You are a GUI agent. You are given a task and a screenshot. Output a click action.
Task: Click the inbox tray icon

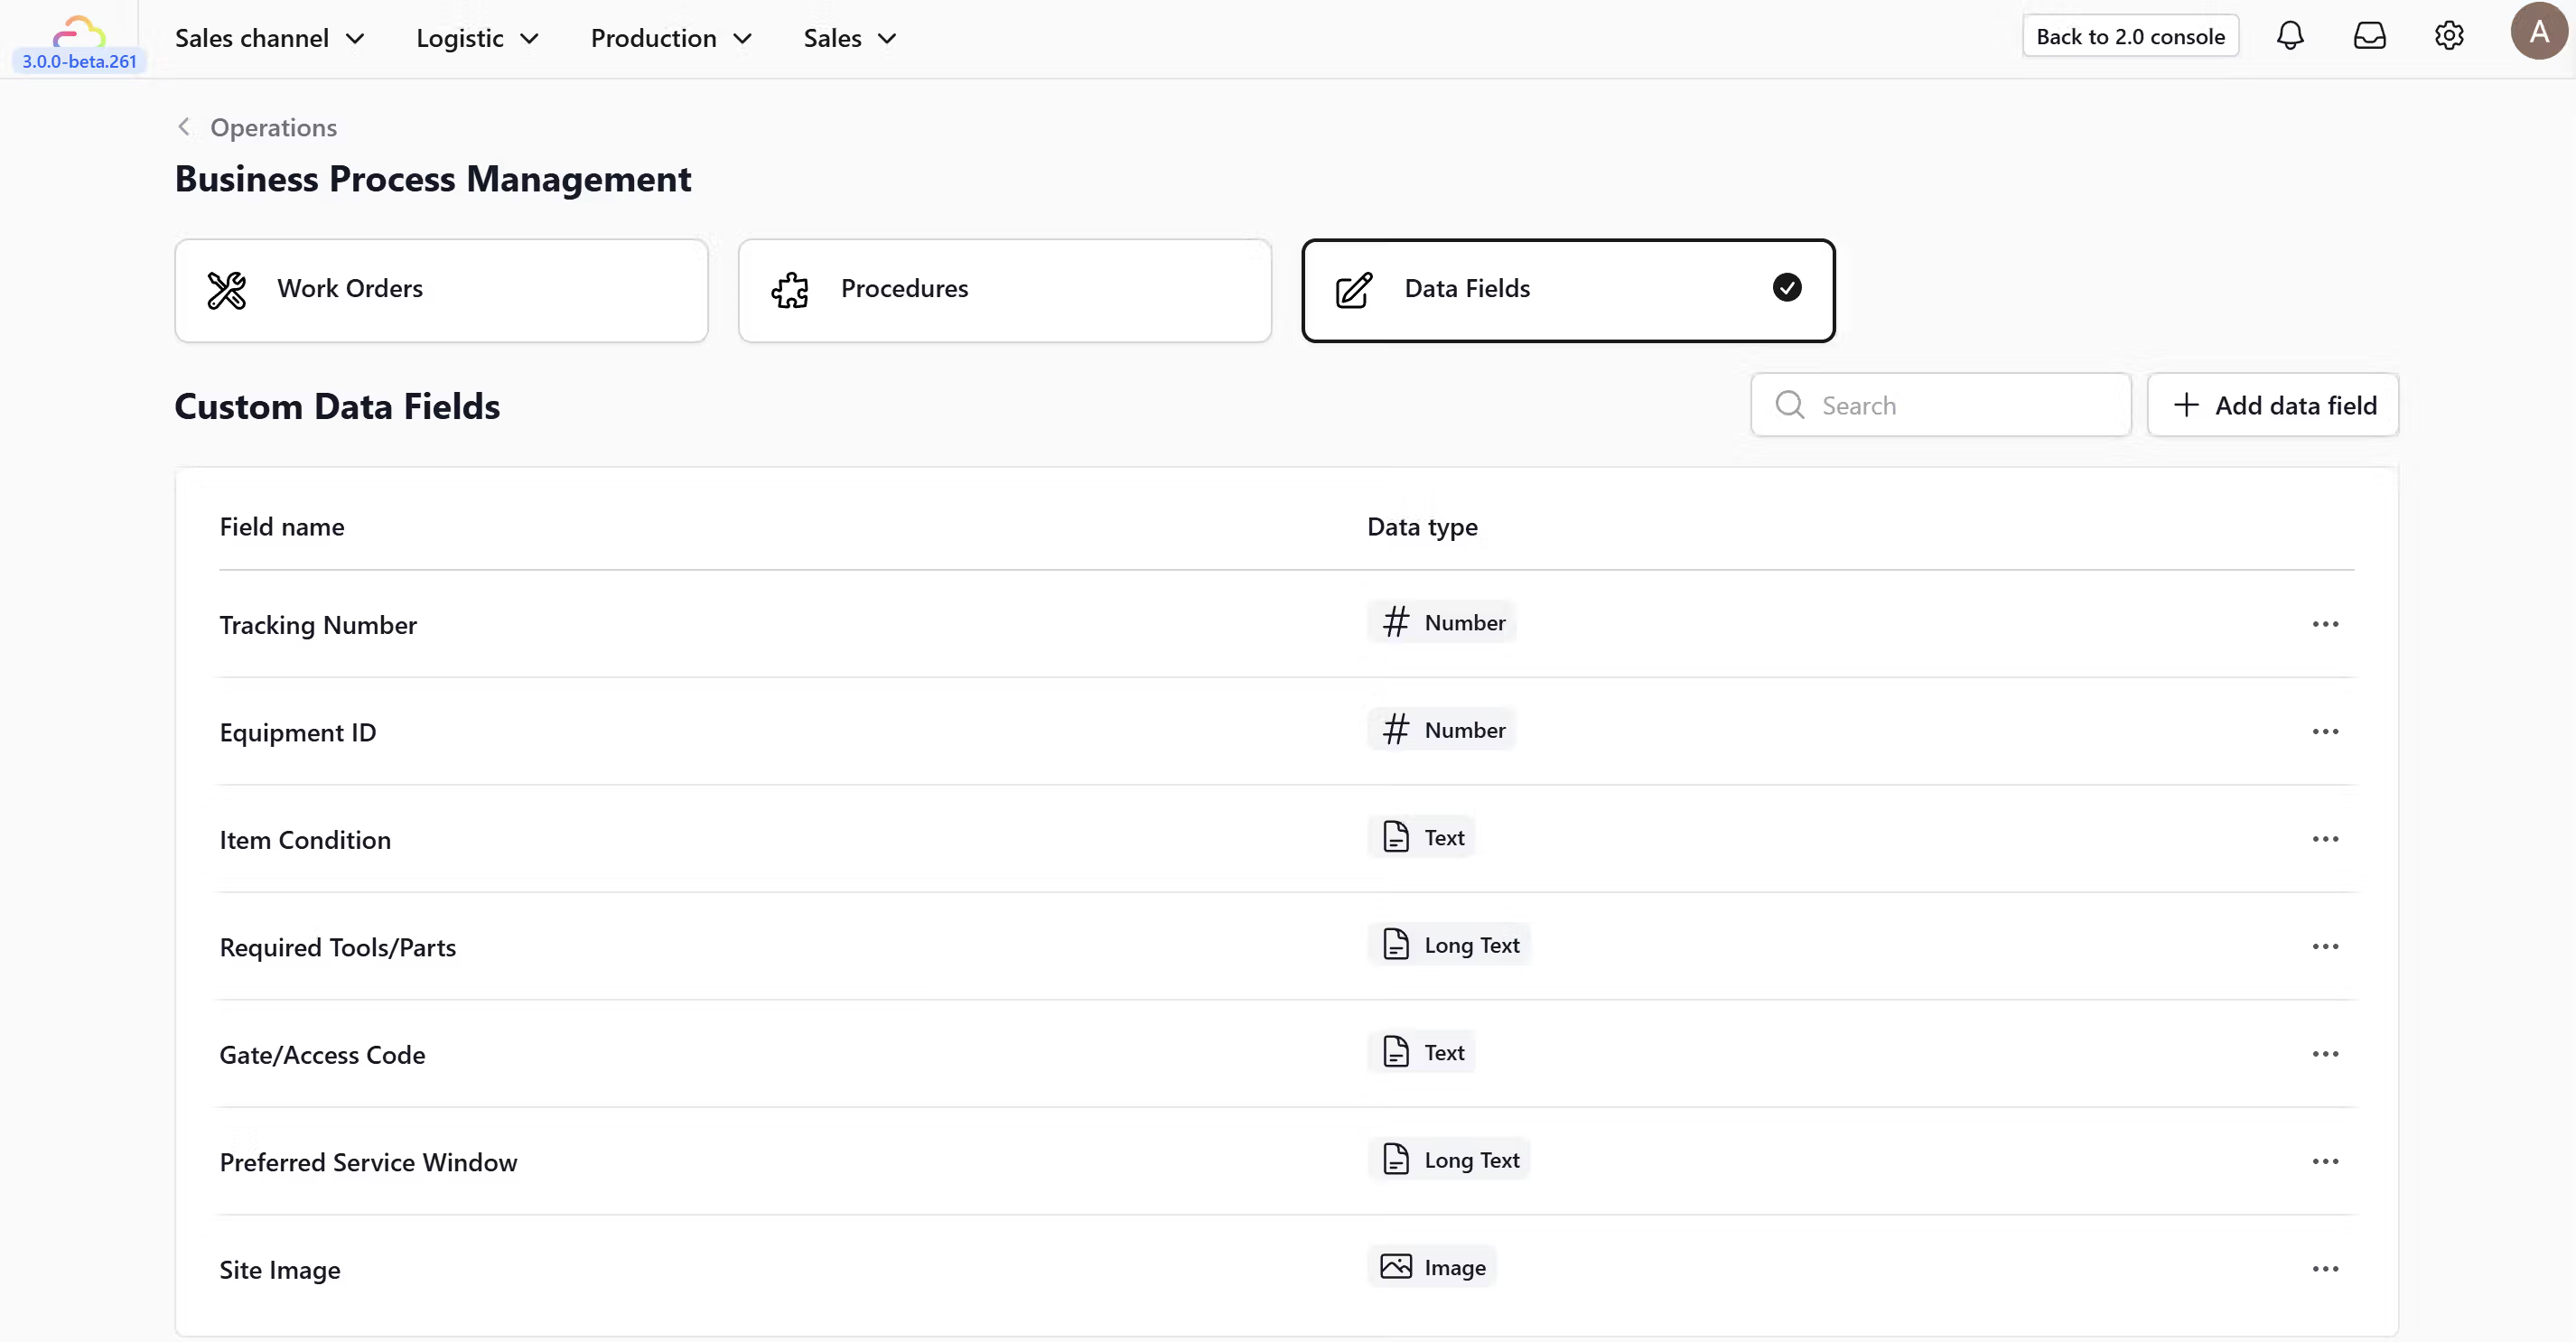point(2369,37)
